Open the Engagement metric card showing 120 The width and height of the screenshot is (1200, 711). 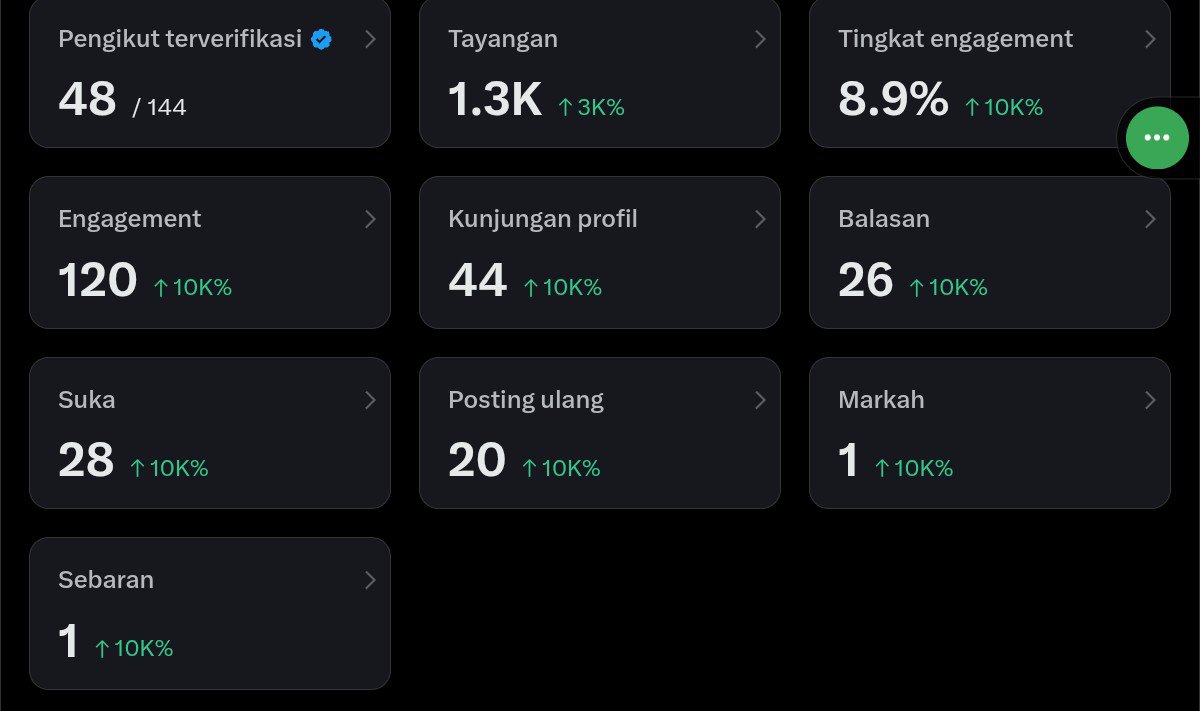pos(210,253)
